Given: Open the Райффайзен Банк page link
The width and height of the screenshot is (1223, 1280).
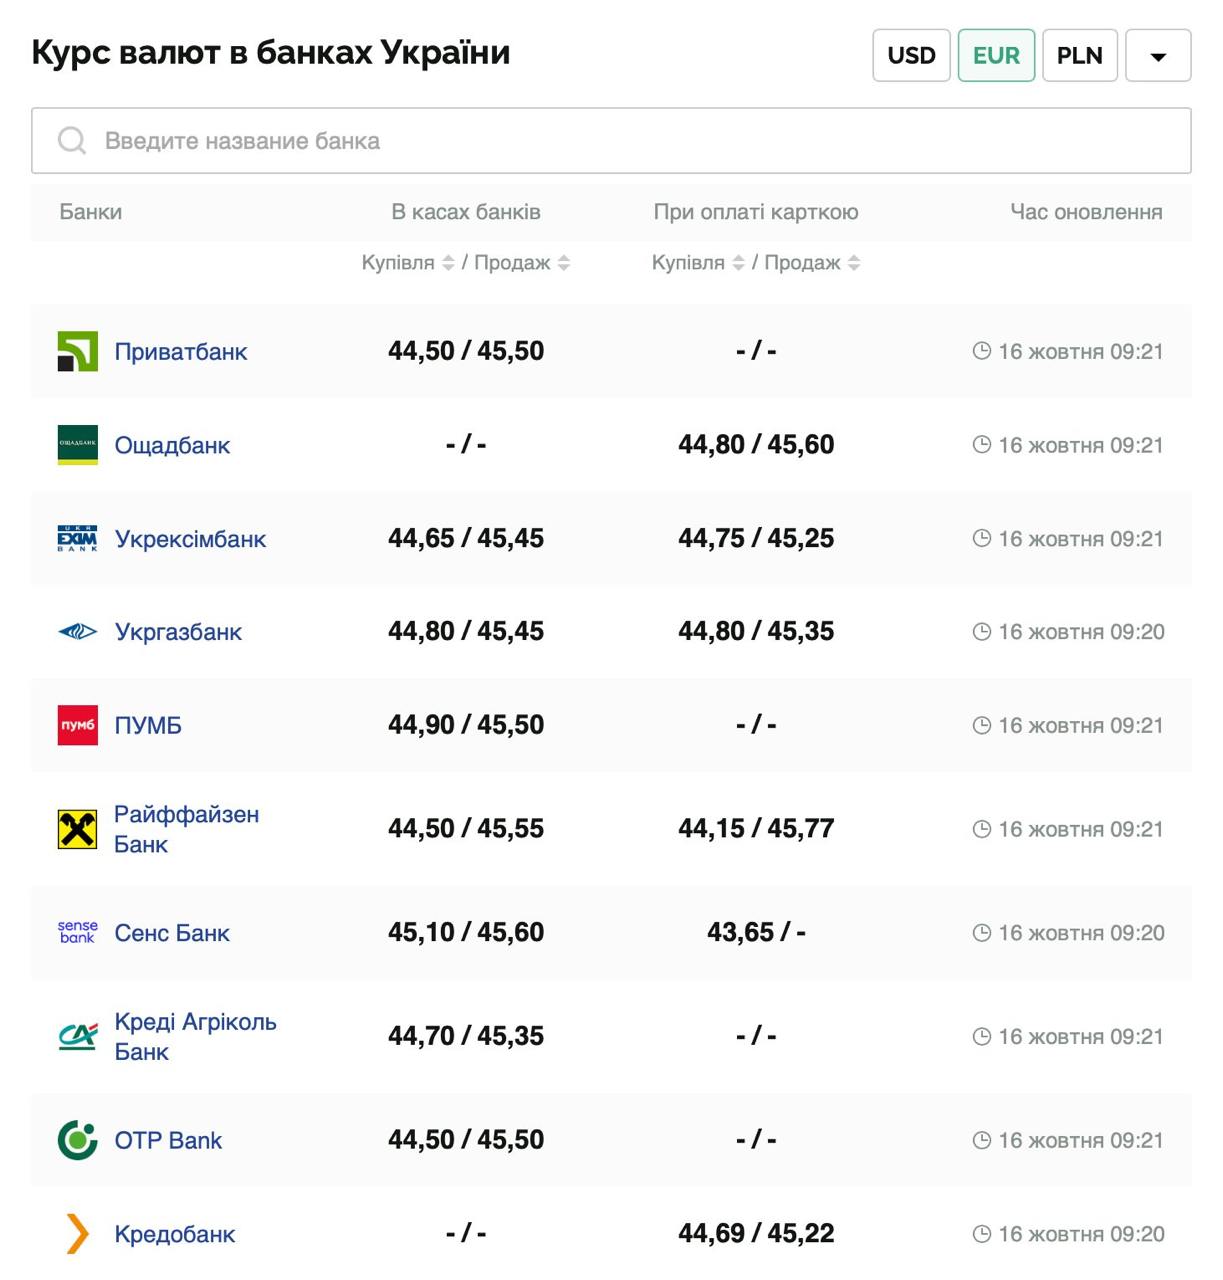Looking at the screenshot, I should [x=187, y=828].
